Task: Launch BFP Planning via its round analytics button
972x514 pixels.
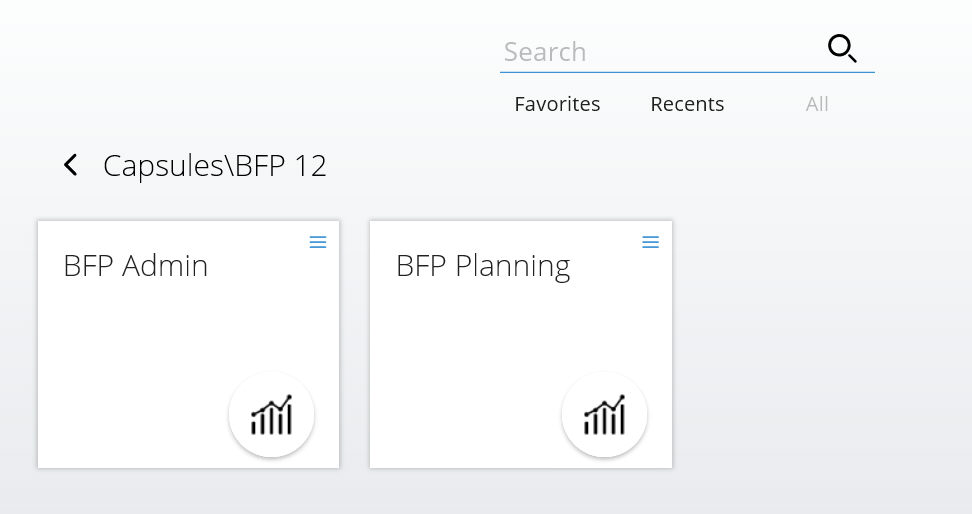Action: (x=604, y=415)
